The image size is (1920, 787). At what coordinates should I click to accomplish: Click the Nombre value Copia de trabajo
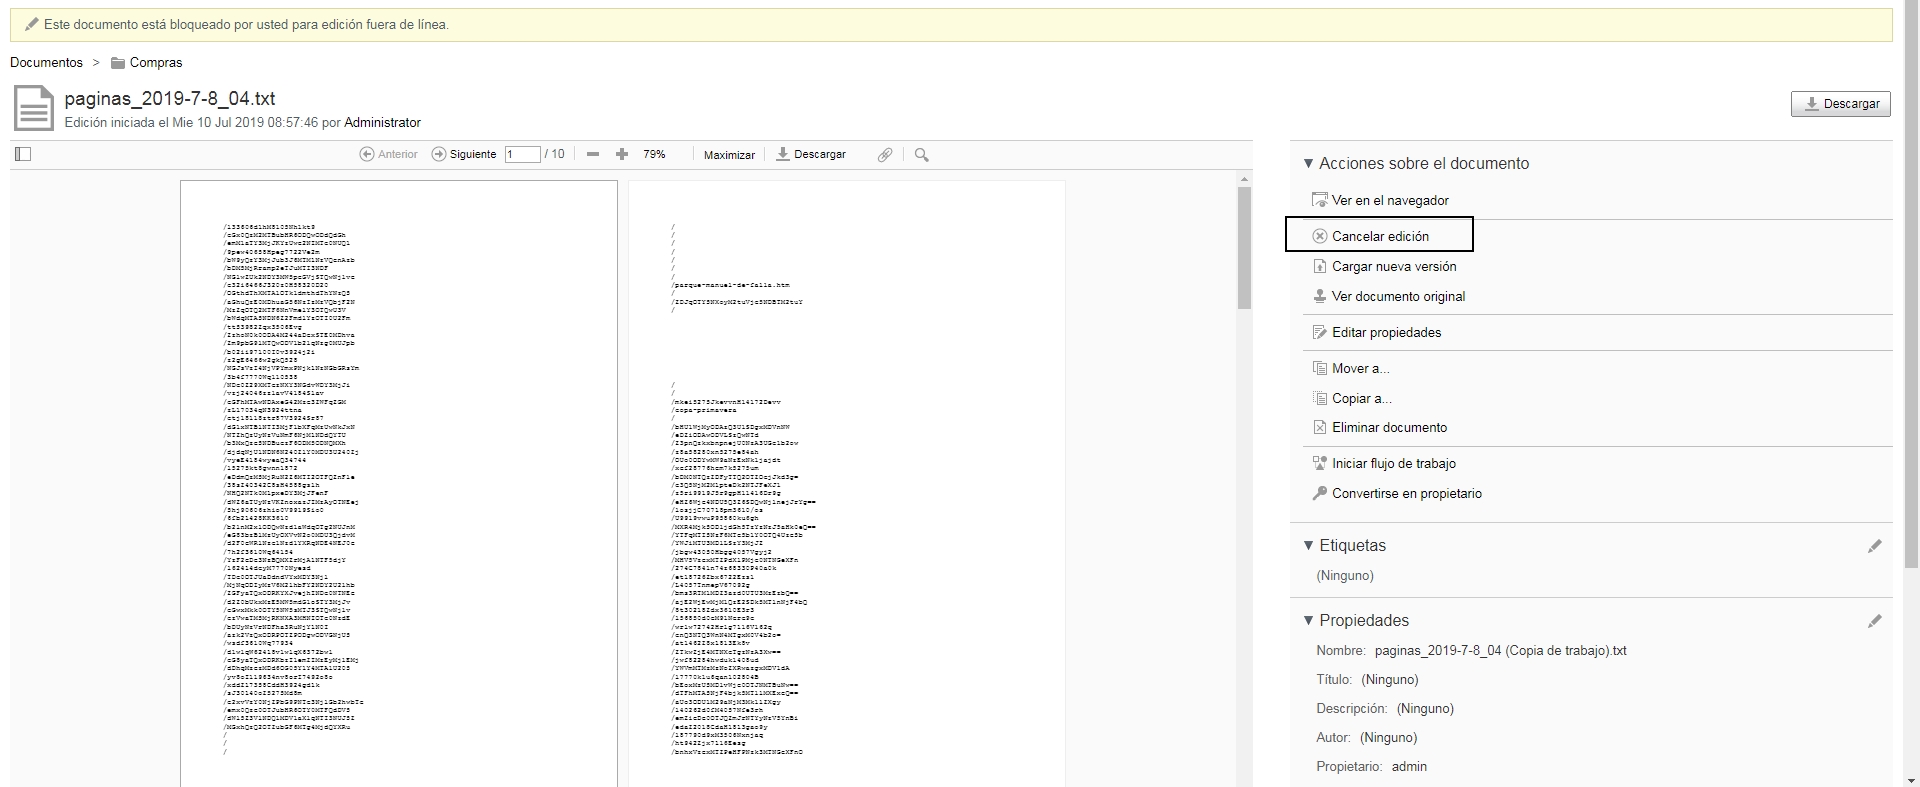tap(1501, 650)
